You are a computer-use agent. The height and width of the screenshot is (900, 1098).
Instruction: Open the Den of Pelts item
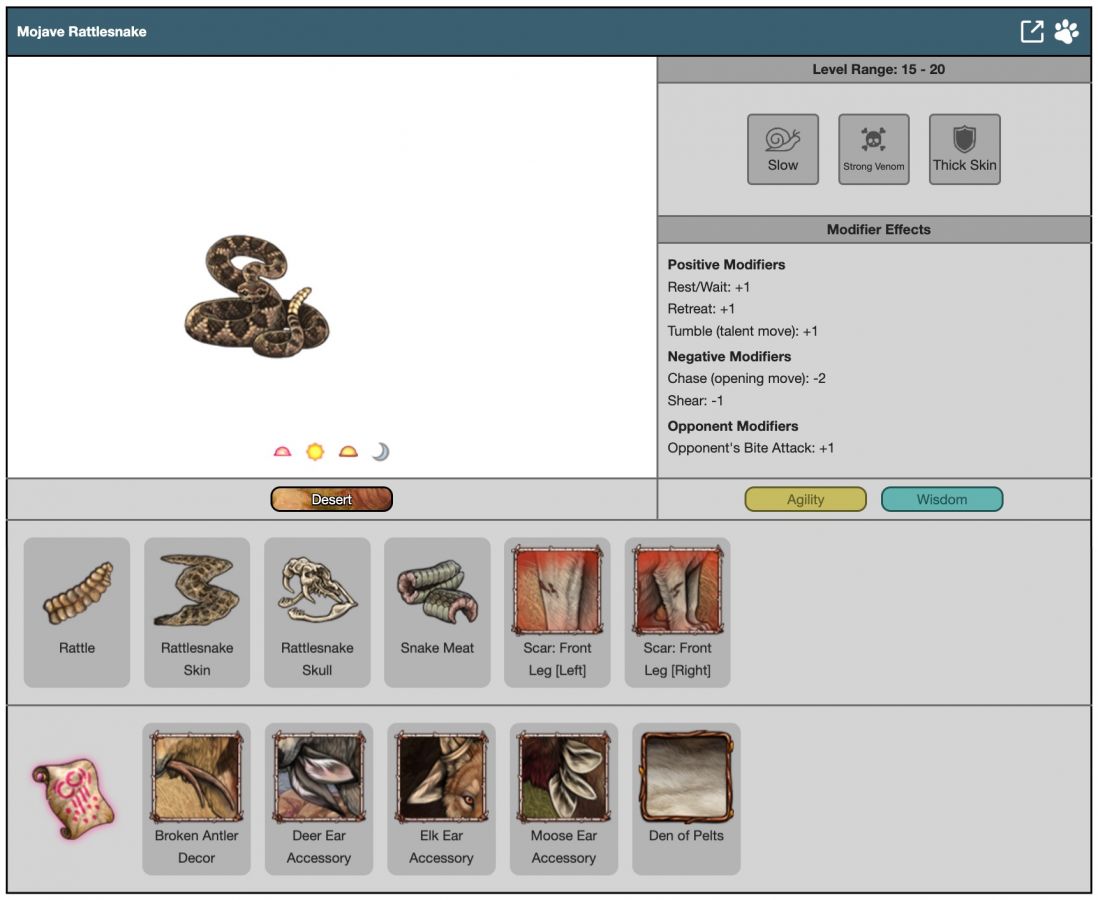[686, 798]
